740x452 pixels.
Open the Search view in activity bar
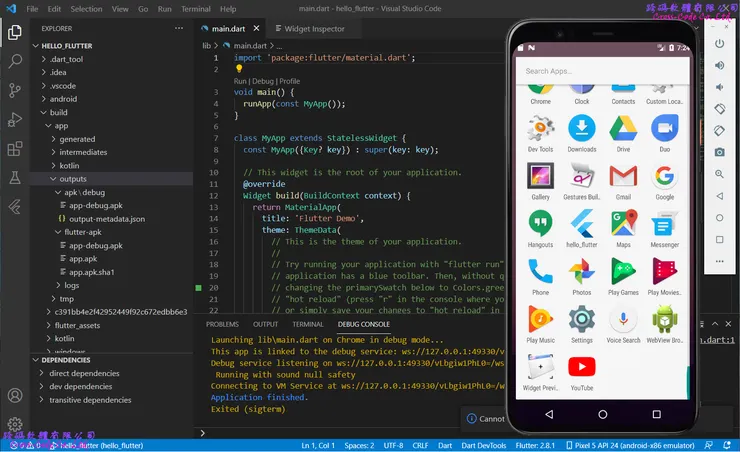coord(15,61)
